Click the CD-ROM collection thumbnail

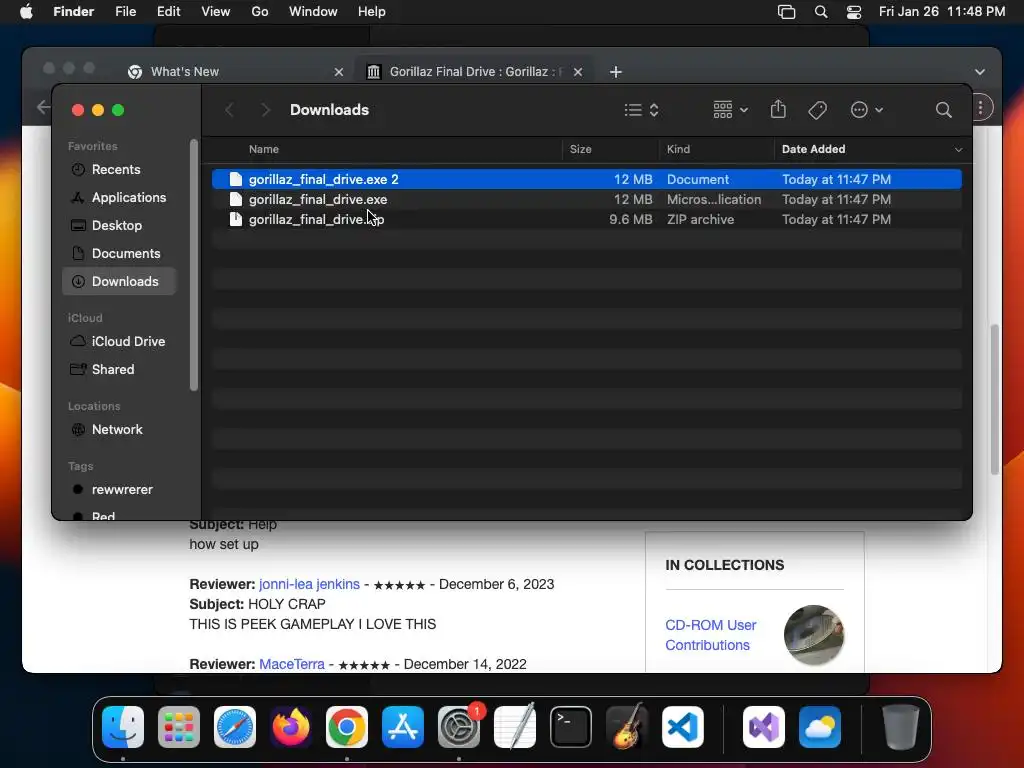pos(814,635)
